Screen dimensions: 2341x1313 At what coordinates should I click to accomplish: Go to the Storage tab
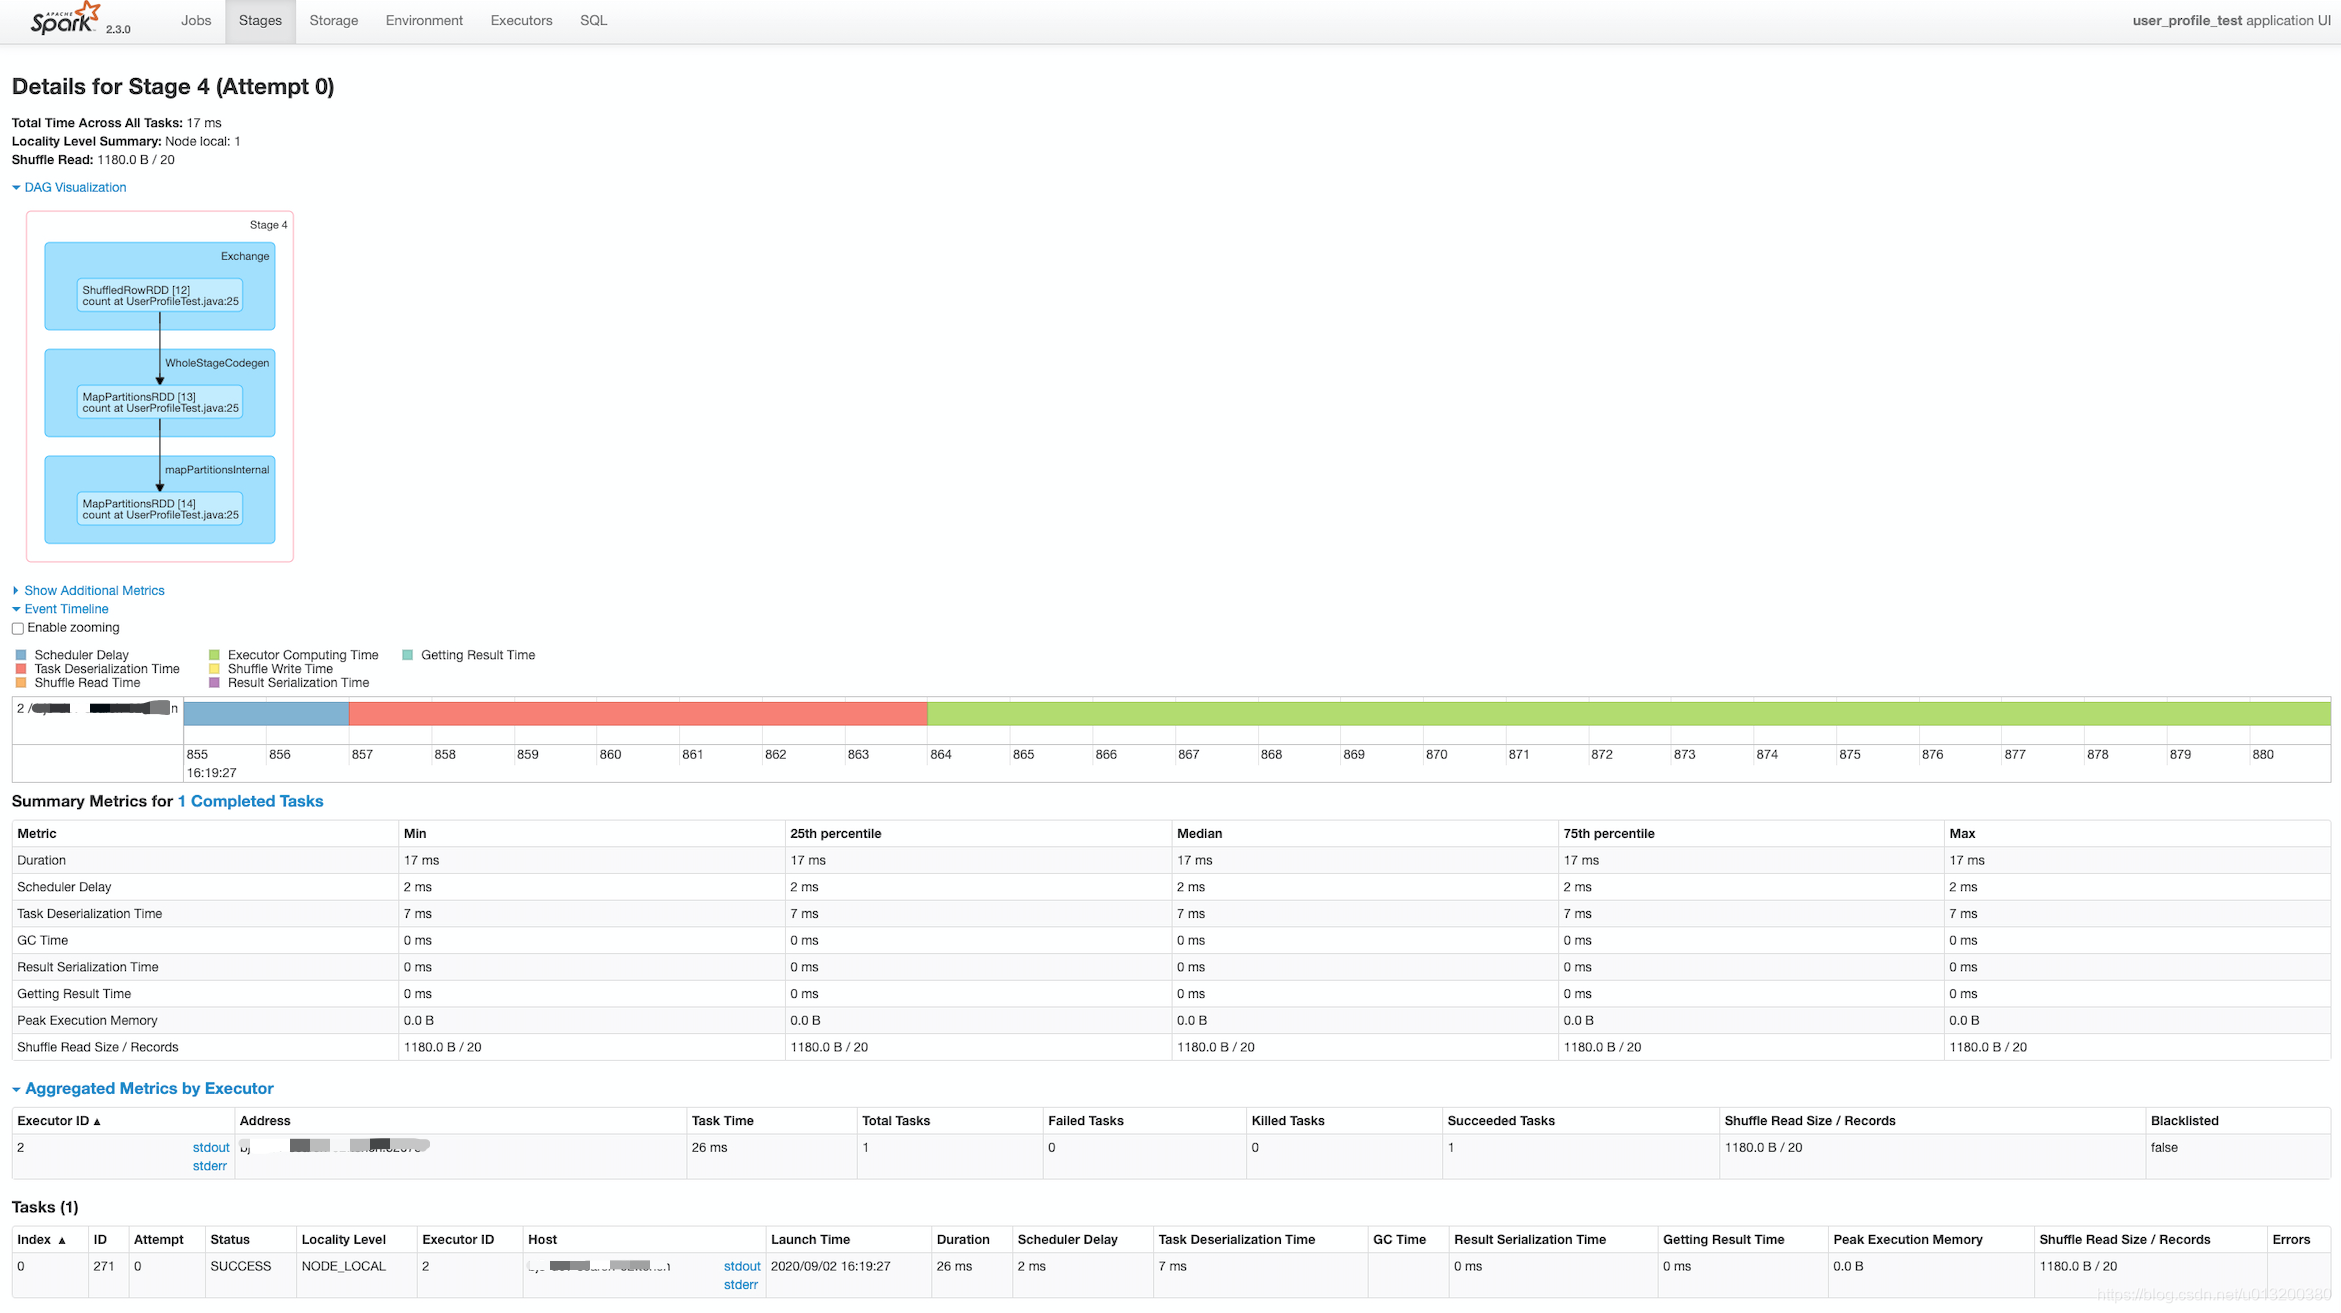(x=333, y=21)
